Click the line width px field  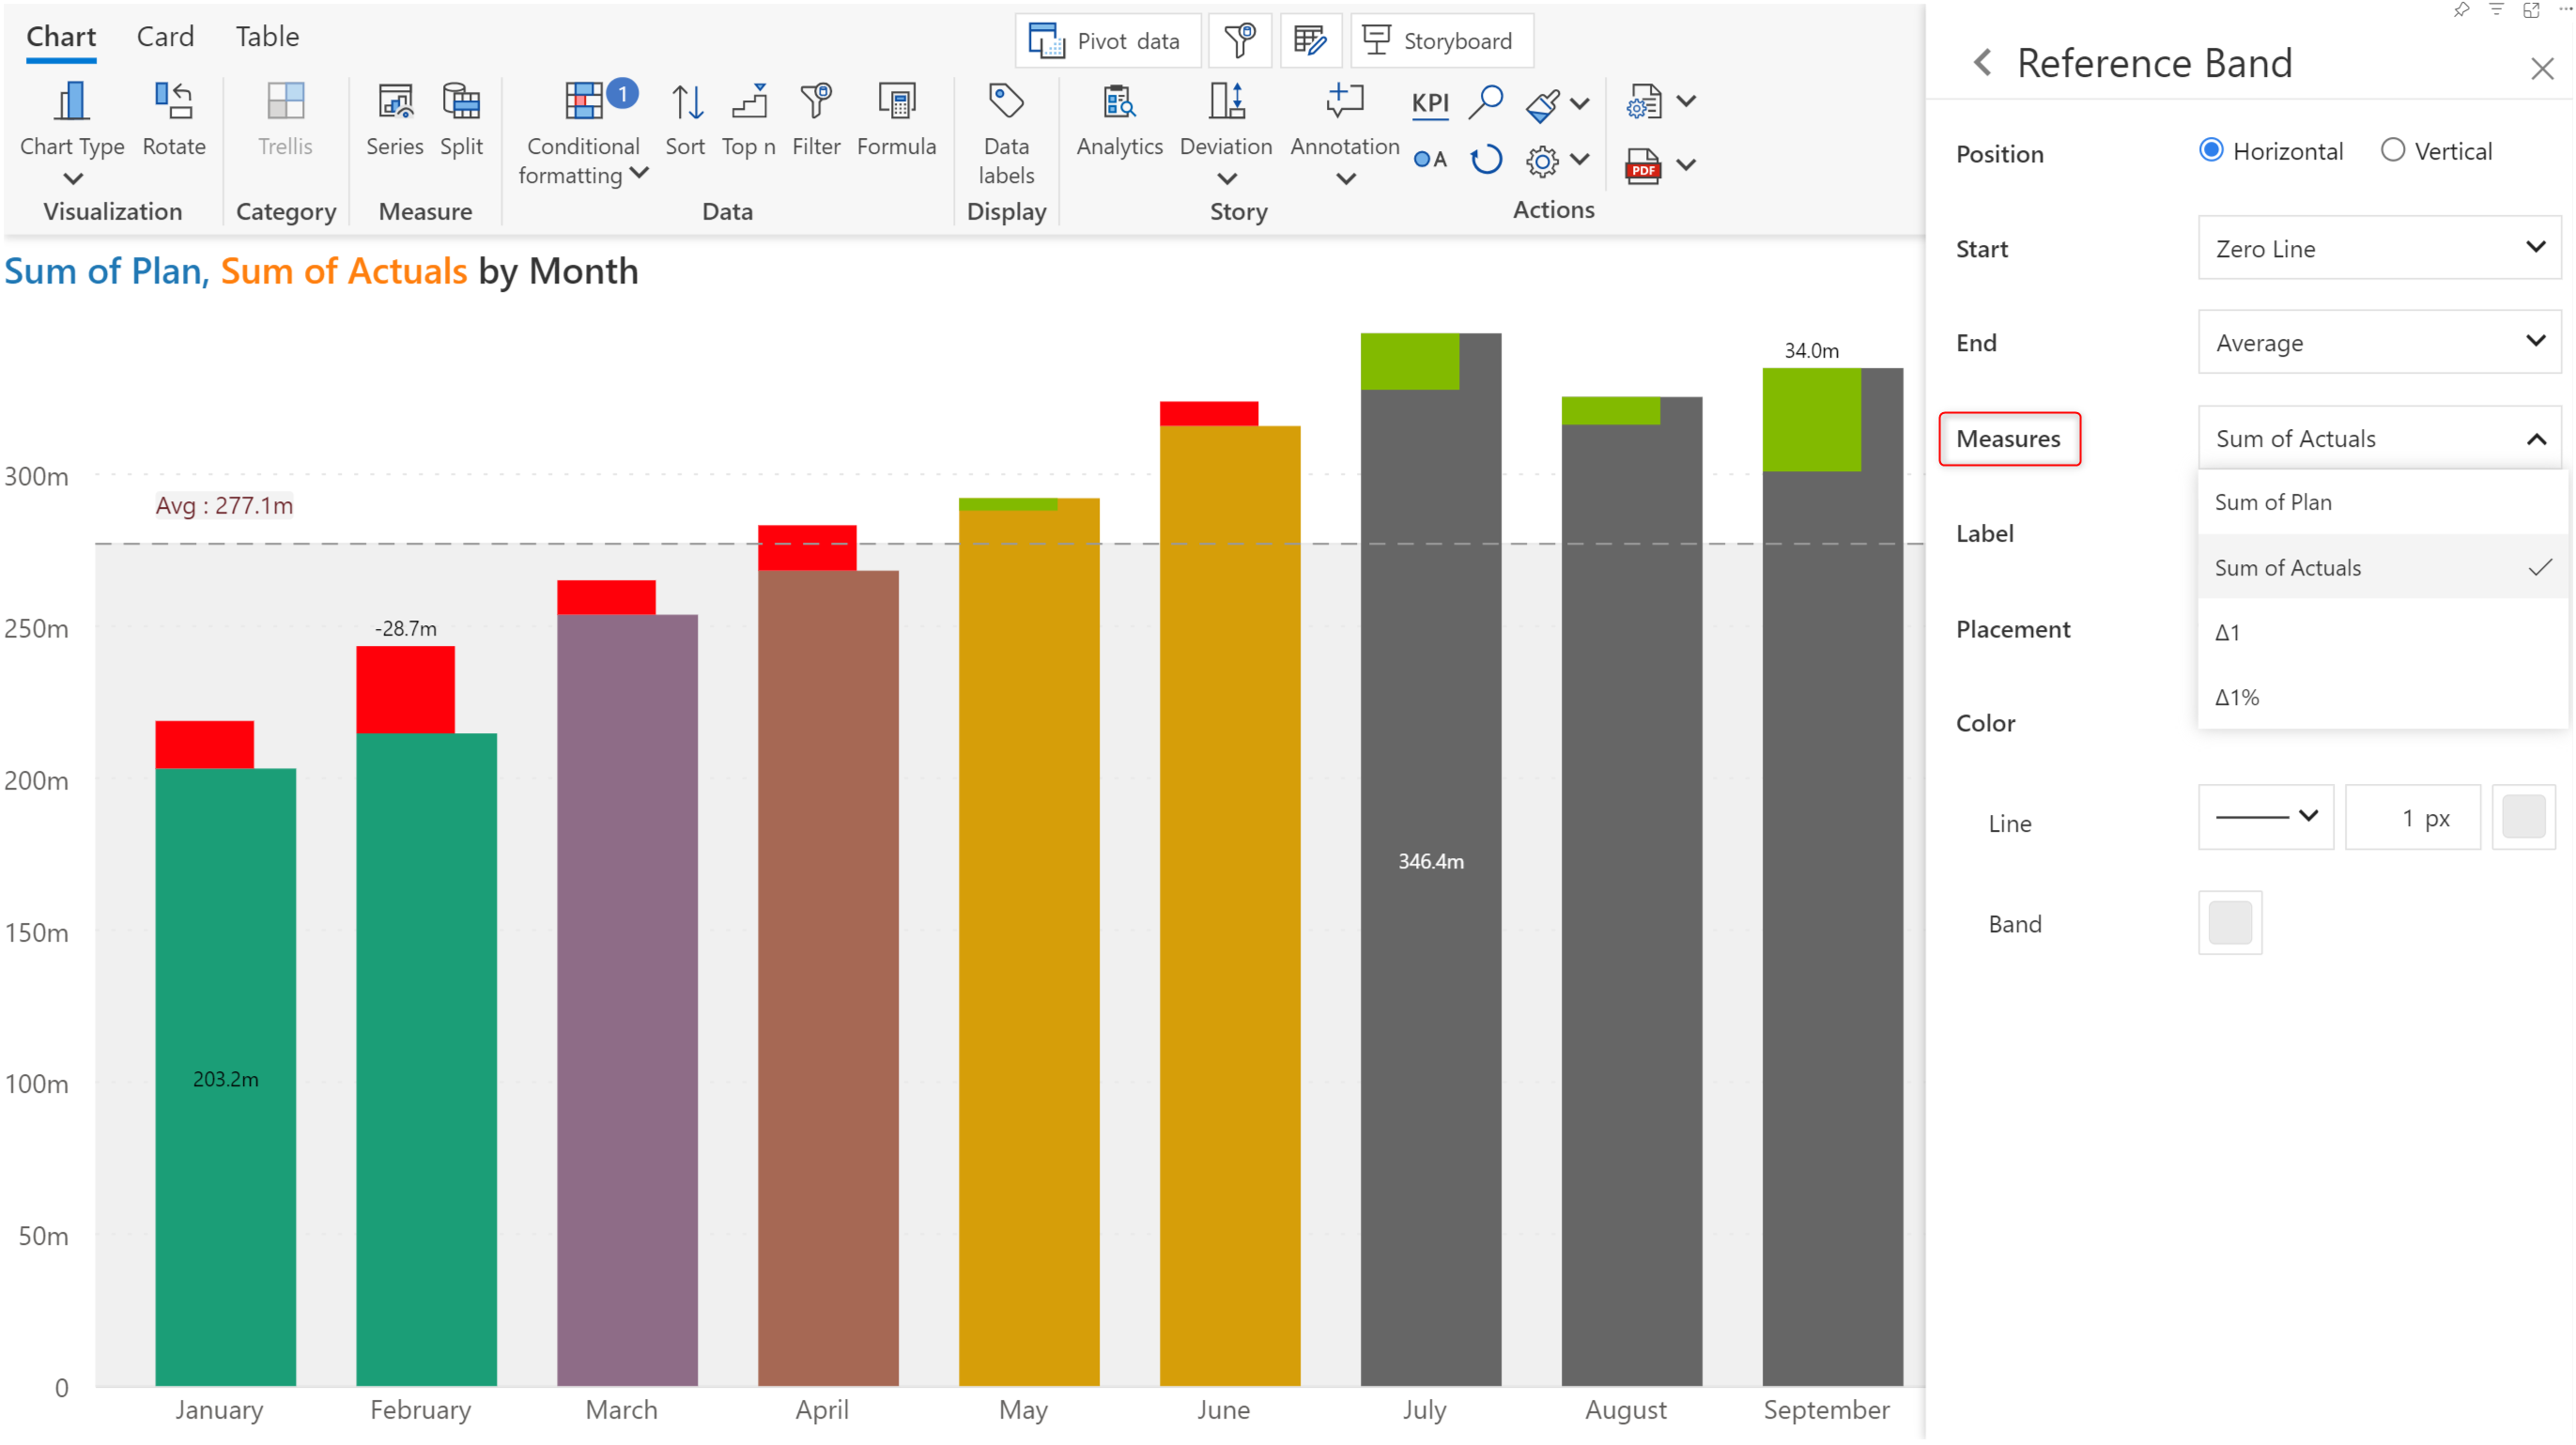(x=2411, y=818)
